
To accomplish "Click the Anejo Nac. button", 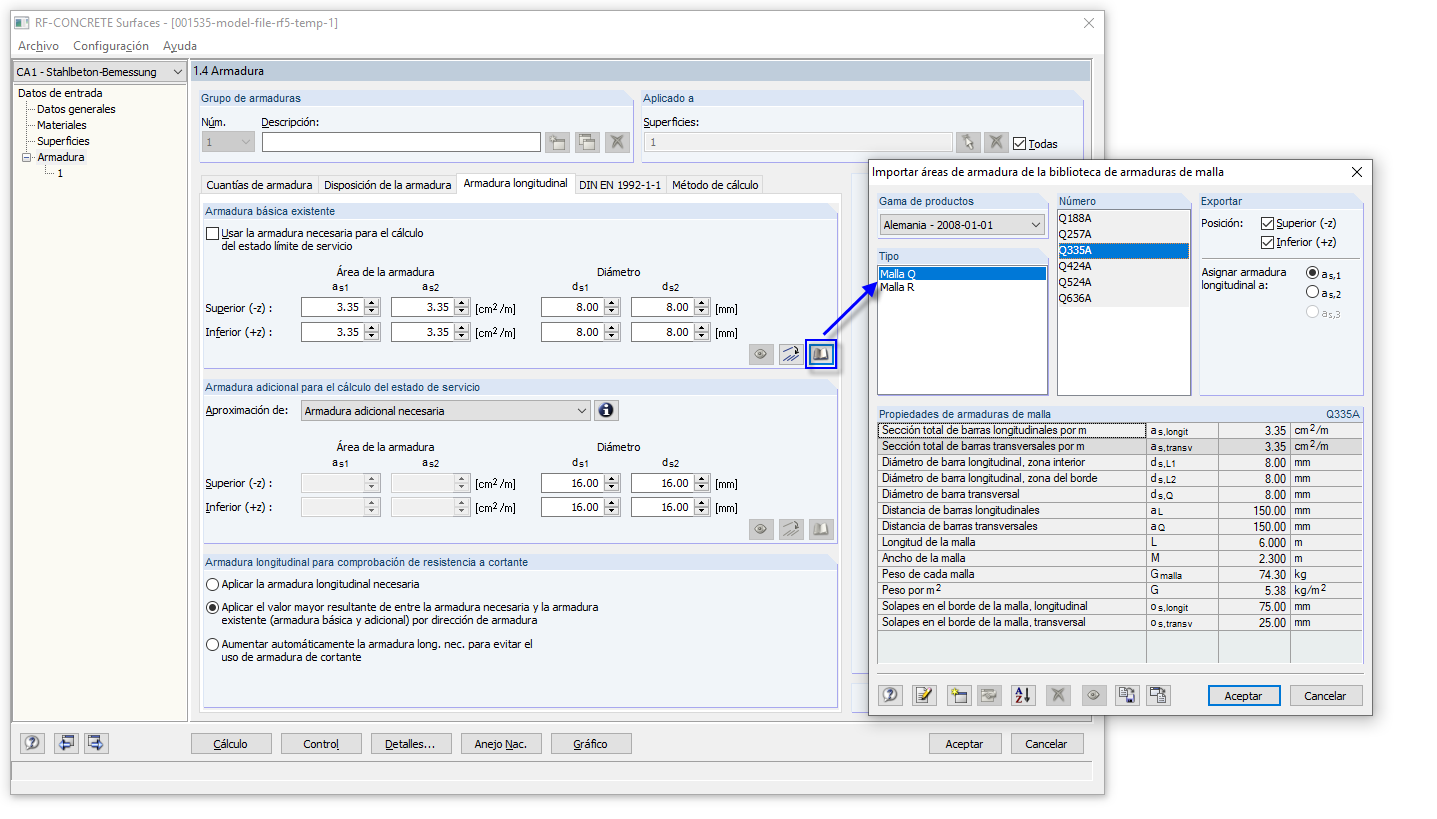I will 501,744.
